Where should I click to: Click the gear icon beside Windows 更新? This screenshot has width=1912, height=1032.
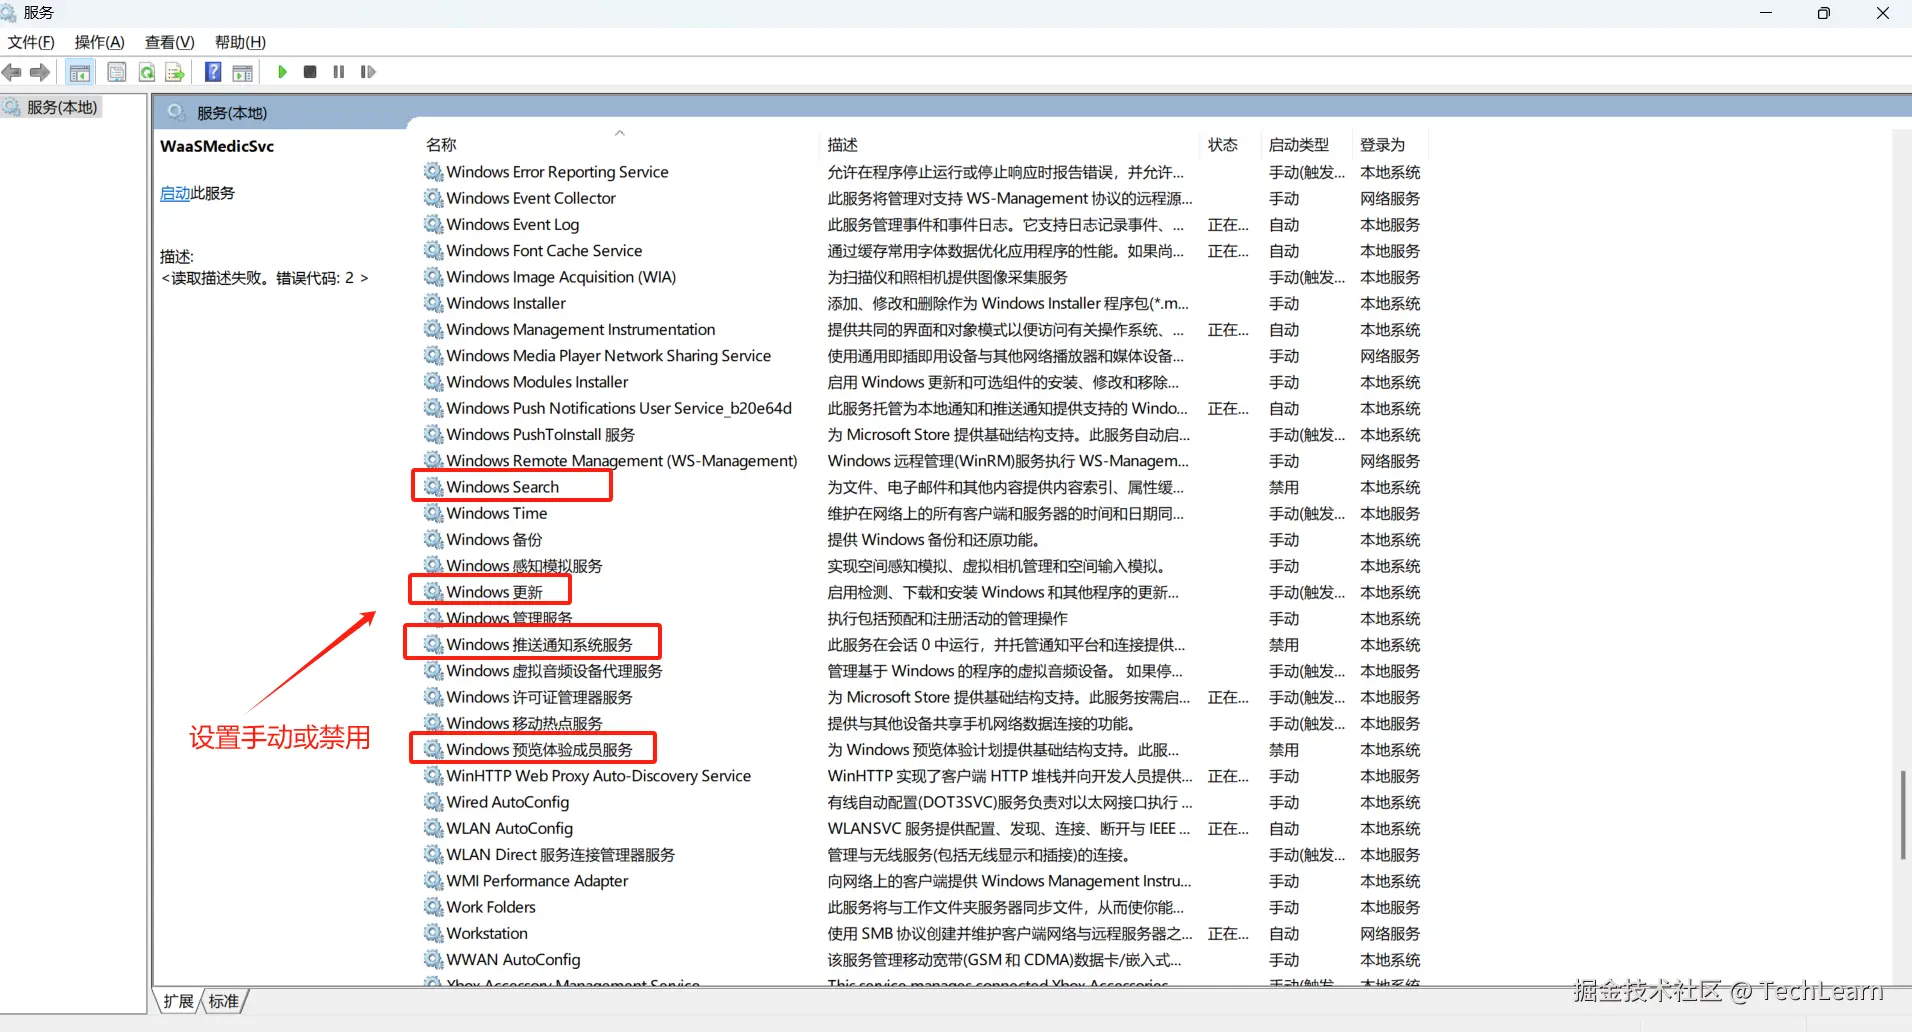pyautogui.click(x=433, y=592)
